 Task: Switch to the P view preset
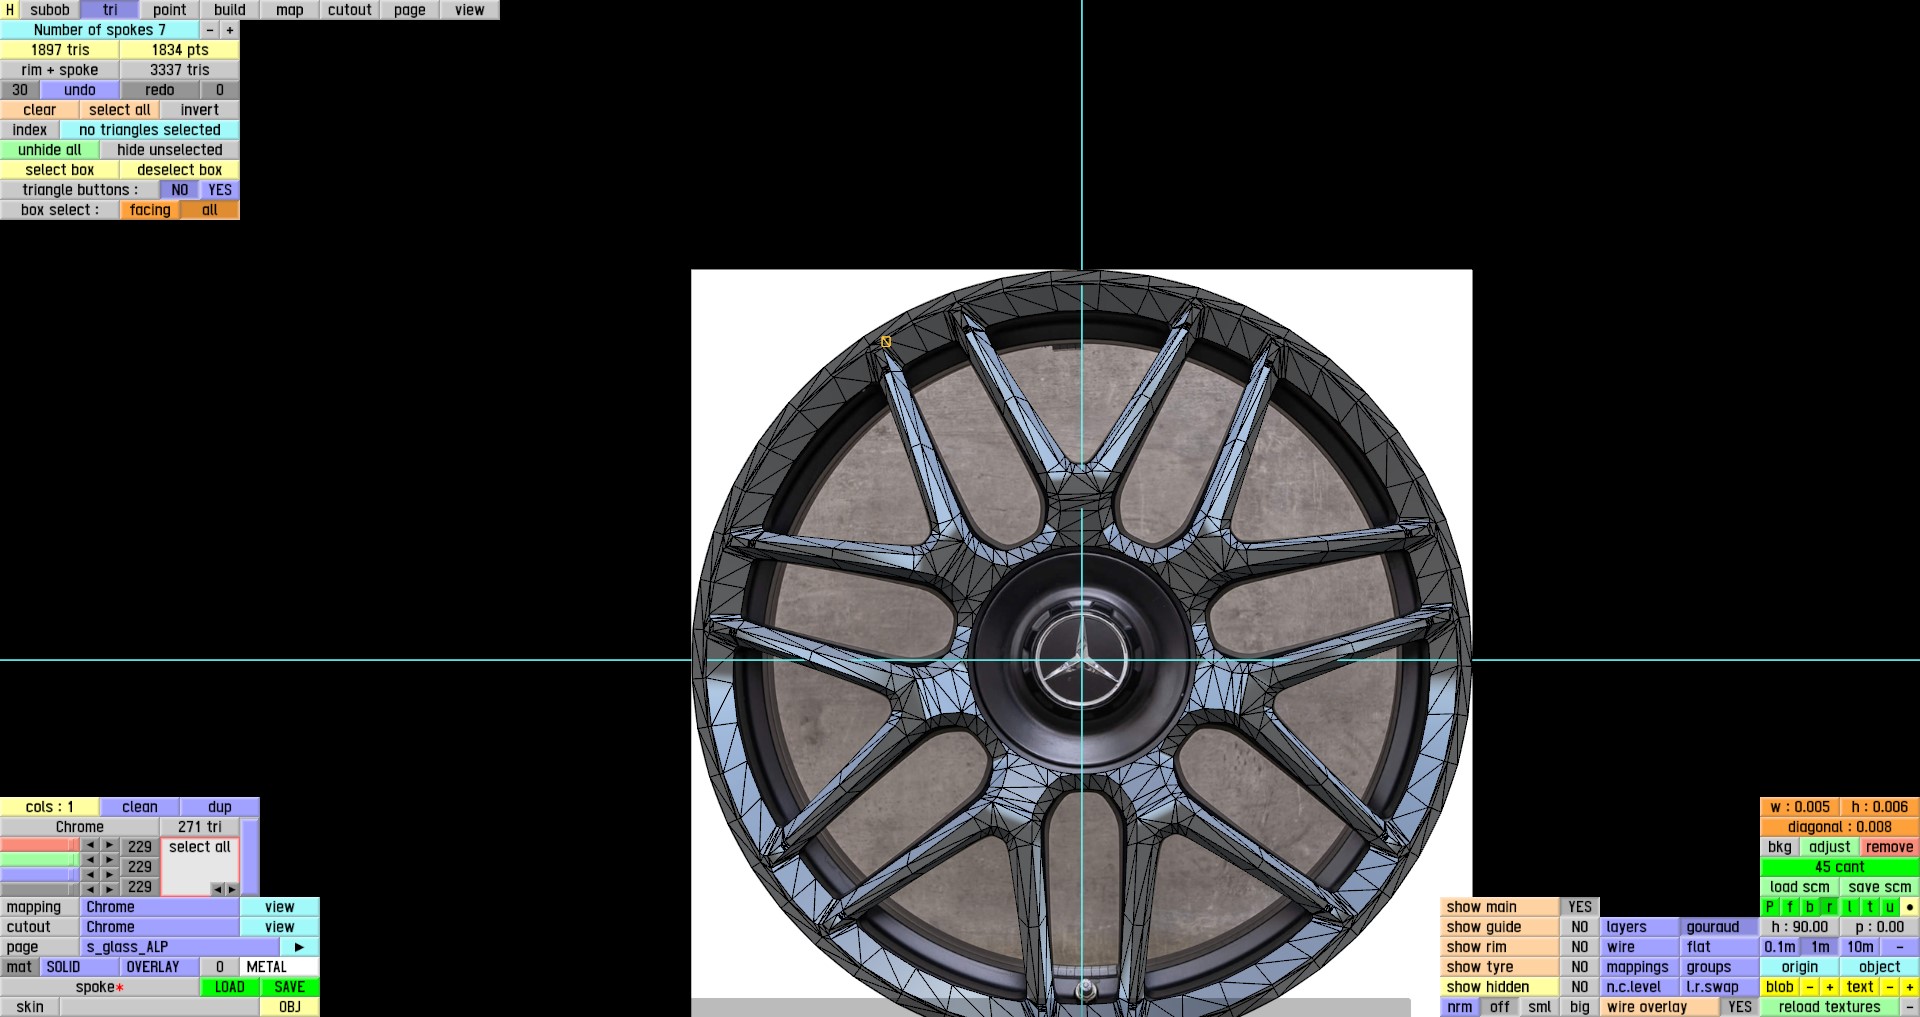point(1770,907)
